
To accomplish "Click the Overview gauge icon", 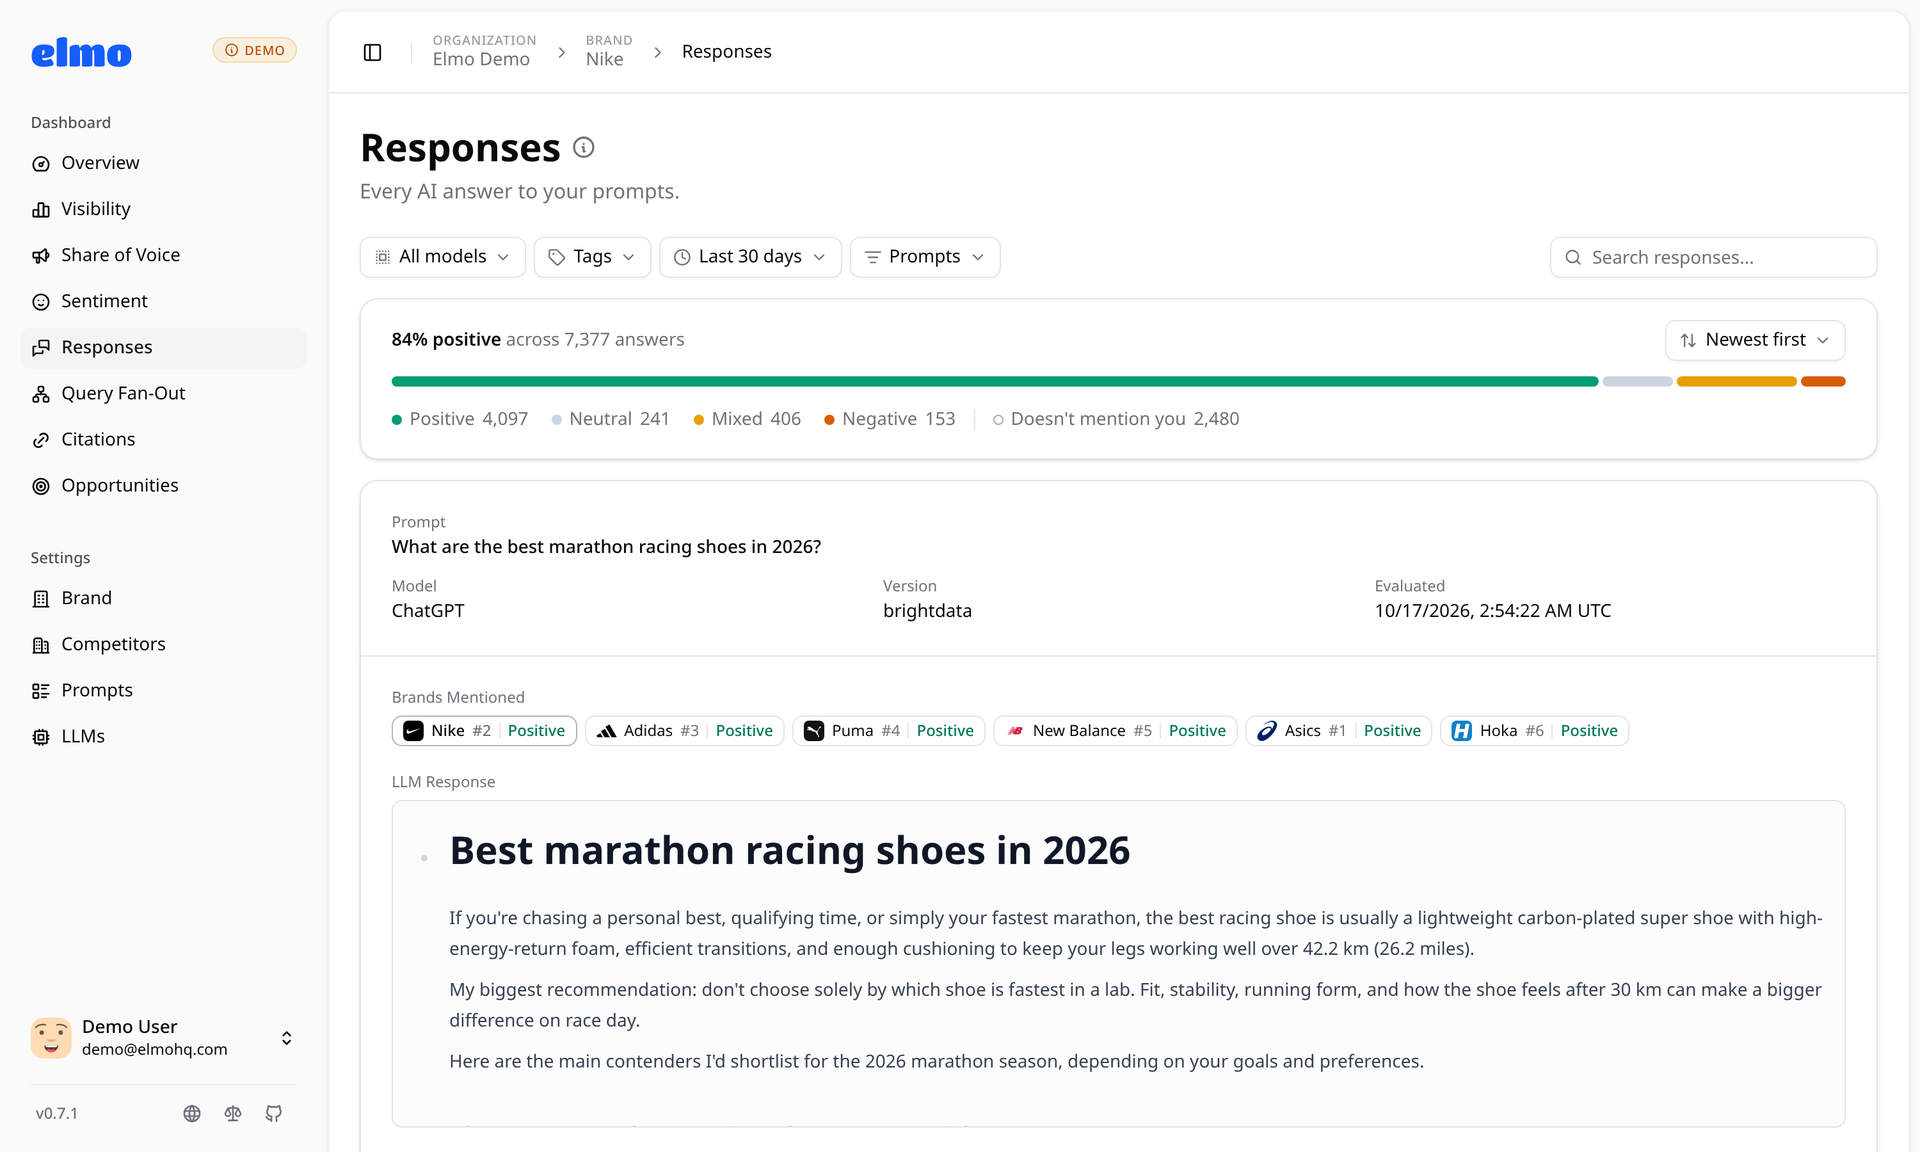I will 41,164.
